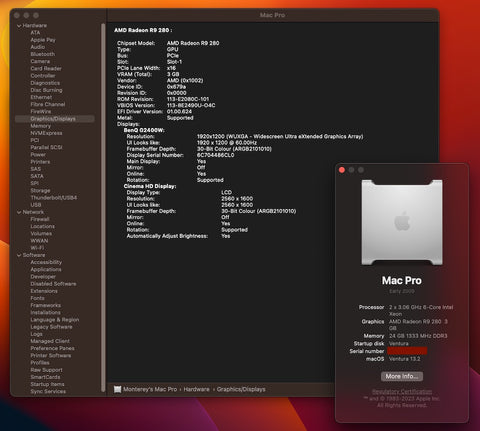480x431 pixels.
Task: Open Language & Region entry
Action: pos(55,320)
